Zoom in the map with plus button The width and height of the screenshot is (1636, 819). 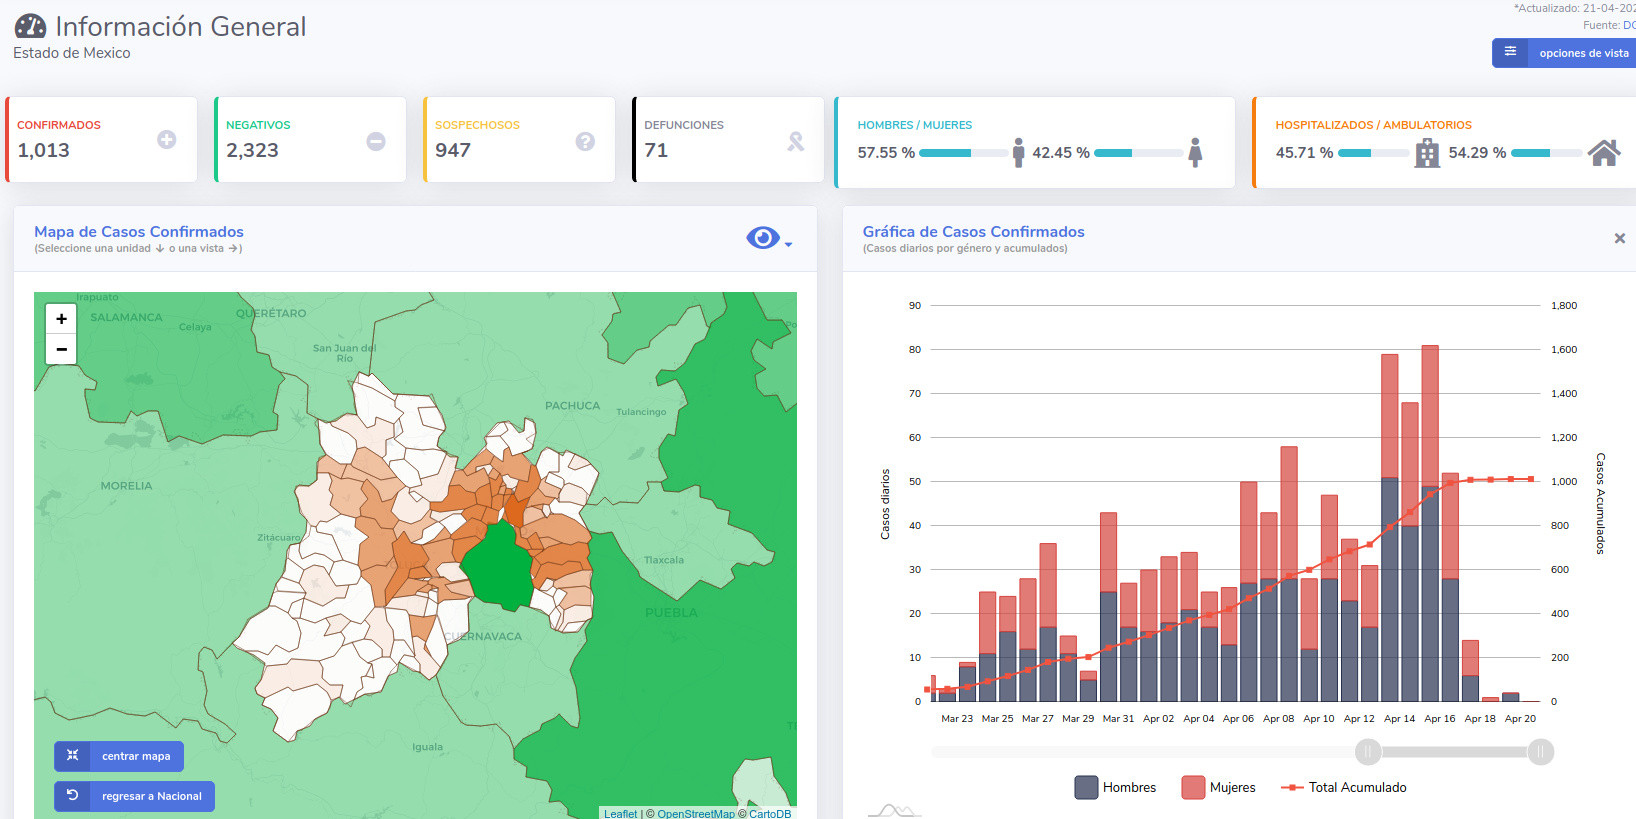(x=61, y=318)
